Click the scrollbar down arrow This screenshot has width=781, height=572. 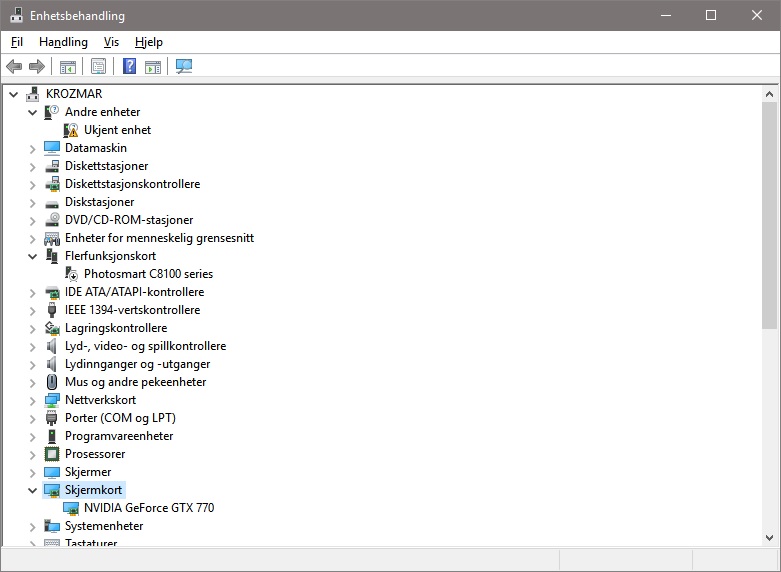(x=769, y=538)
